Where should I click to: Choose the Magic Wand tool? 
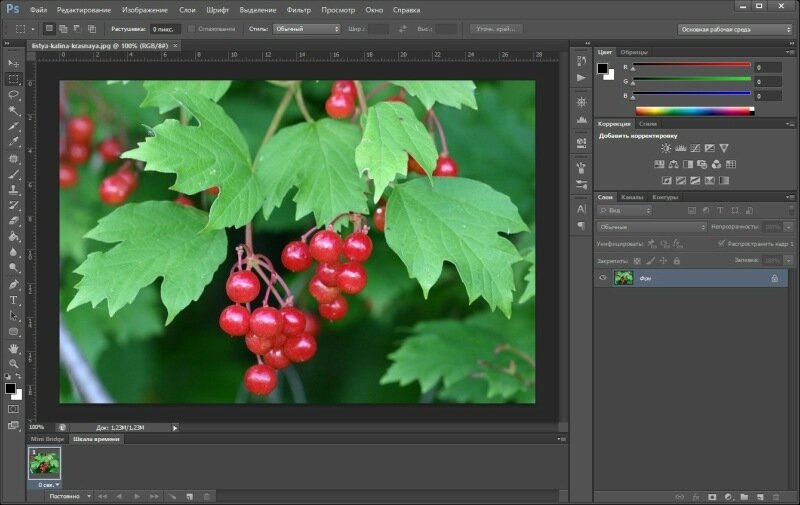(14, 110)
